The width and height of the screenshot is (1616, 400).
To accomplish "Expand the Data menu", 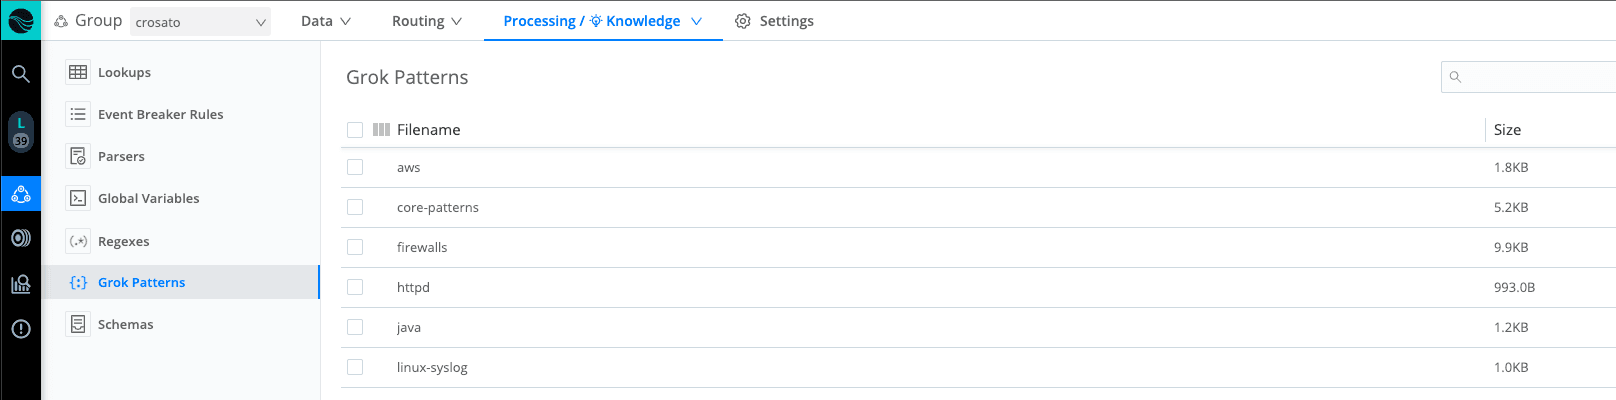I will (x=326, y=21).
